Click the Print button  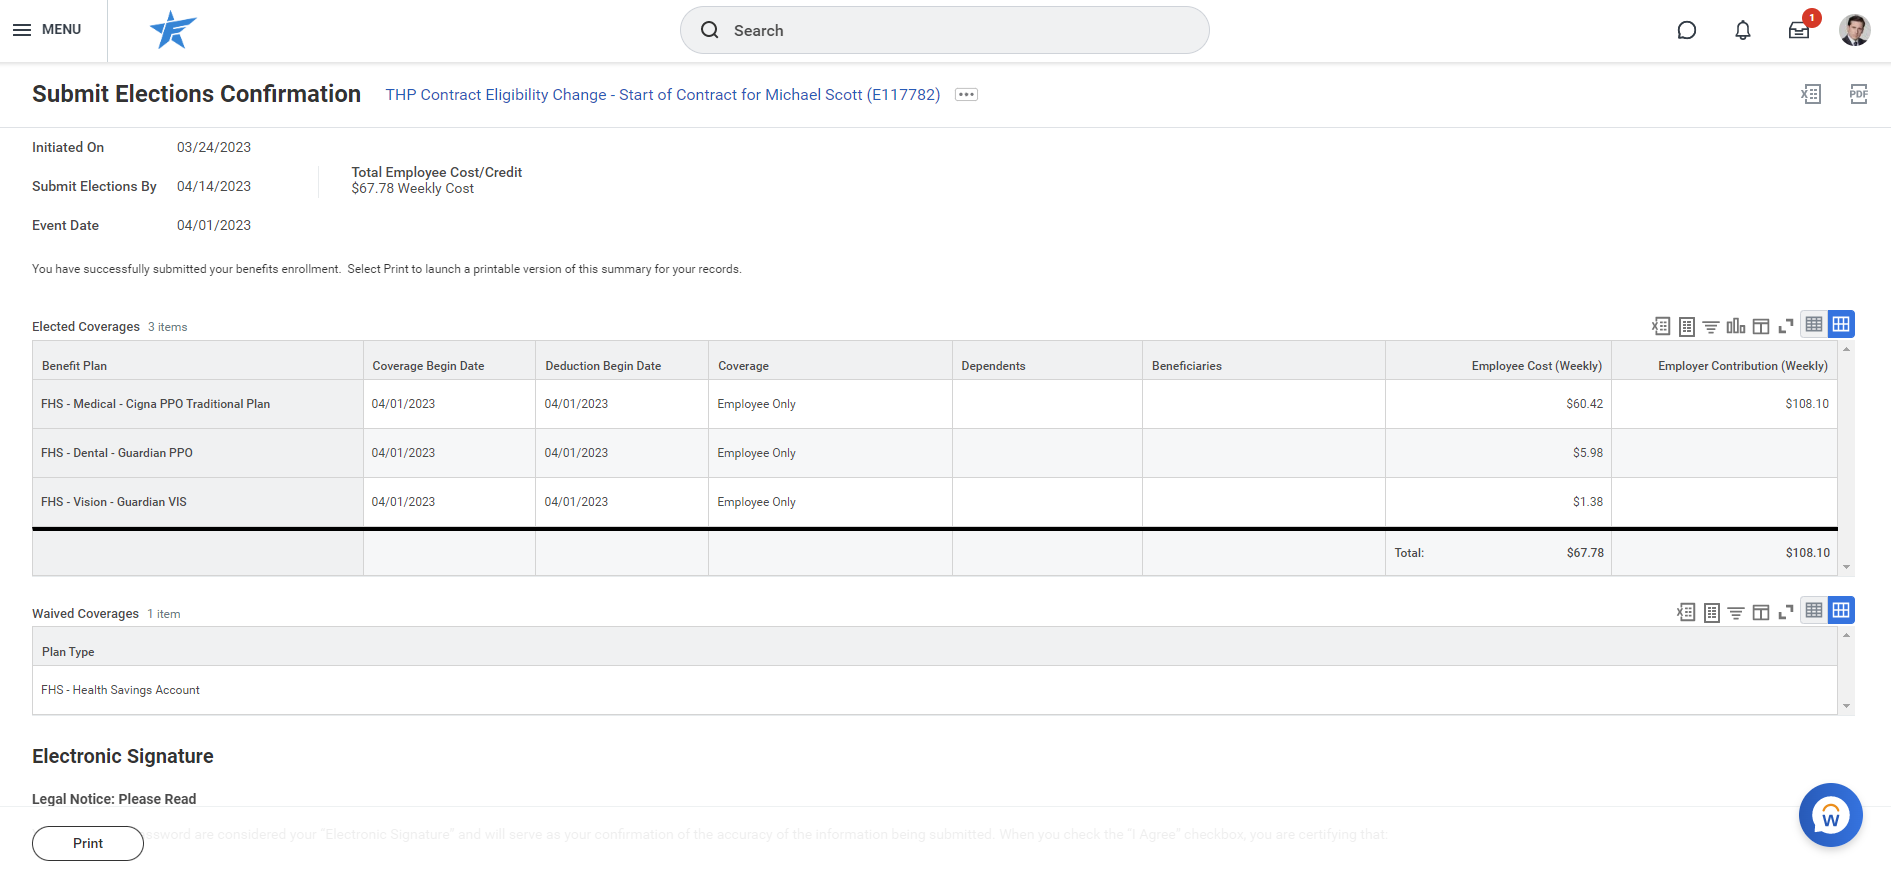click(x=88, y=843)
